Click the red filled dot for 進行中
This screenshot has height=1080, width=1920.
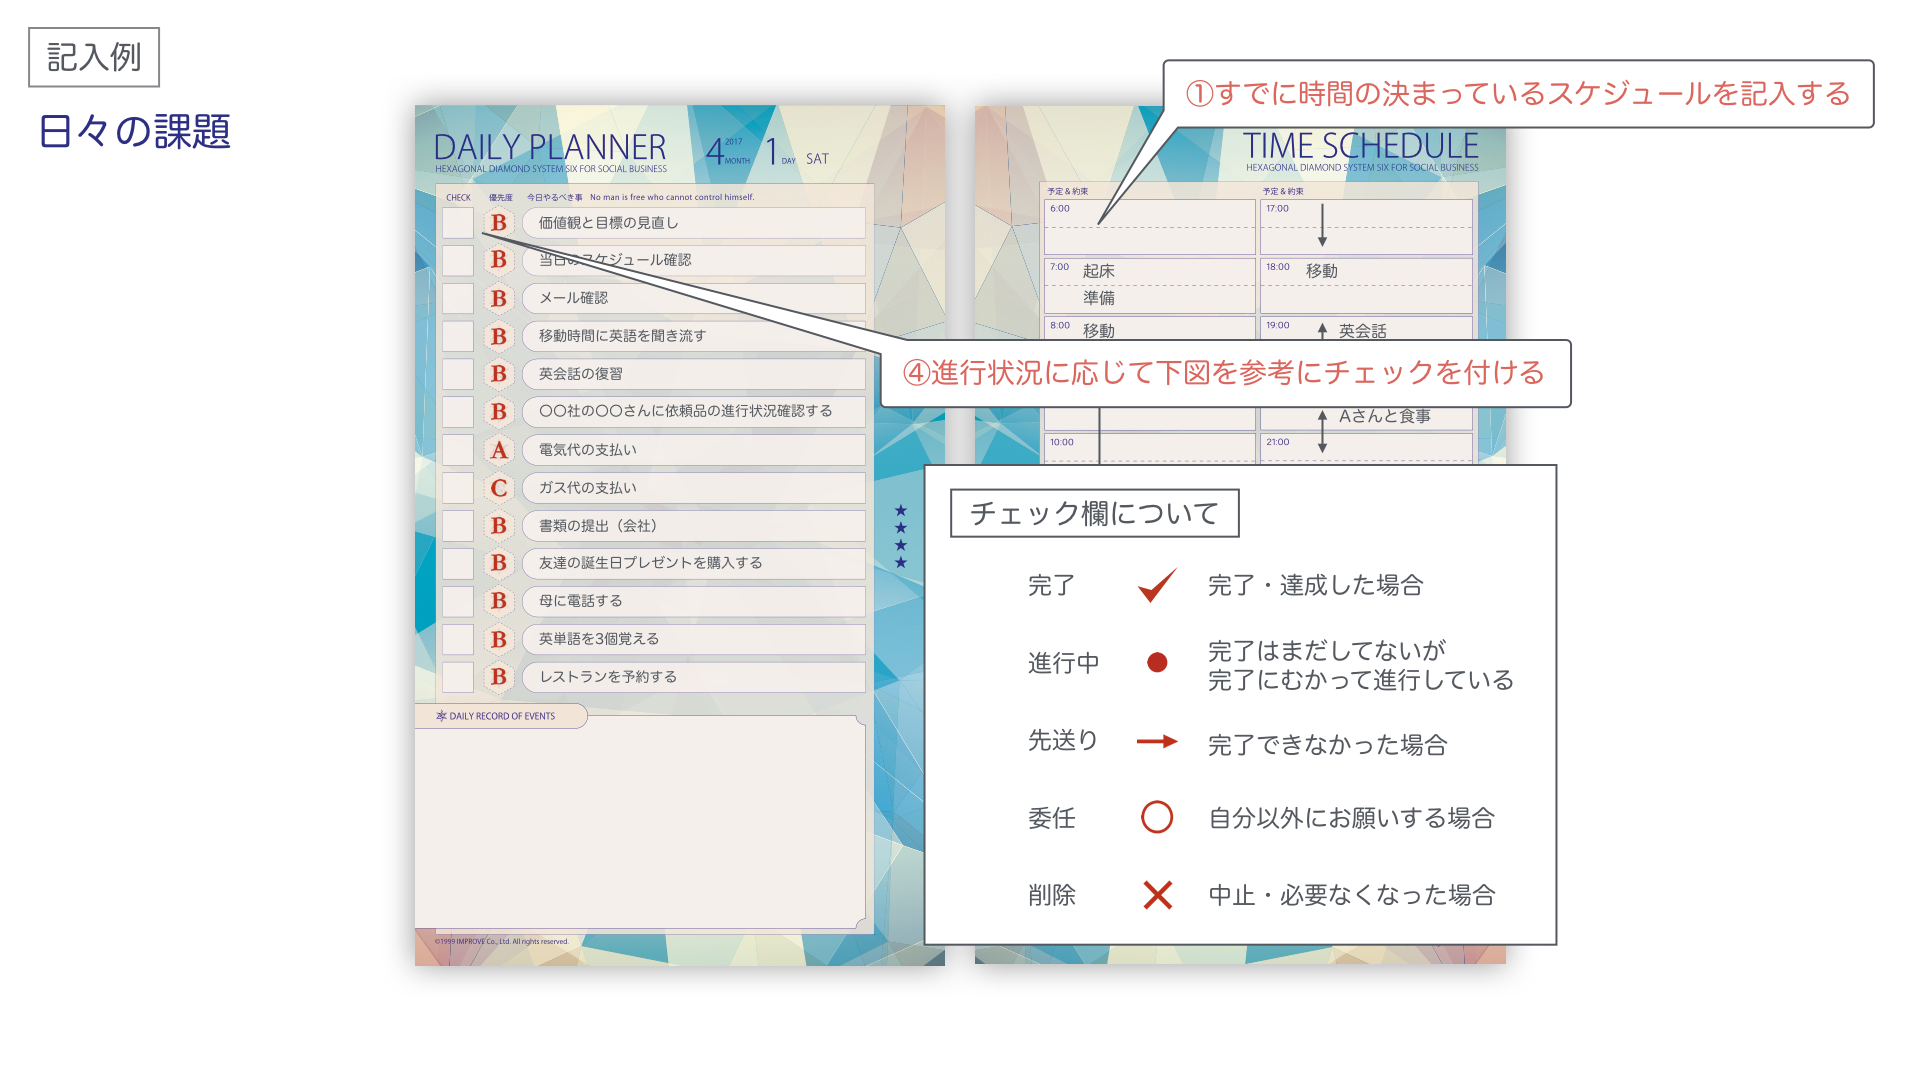coord(1157,662)
